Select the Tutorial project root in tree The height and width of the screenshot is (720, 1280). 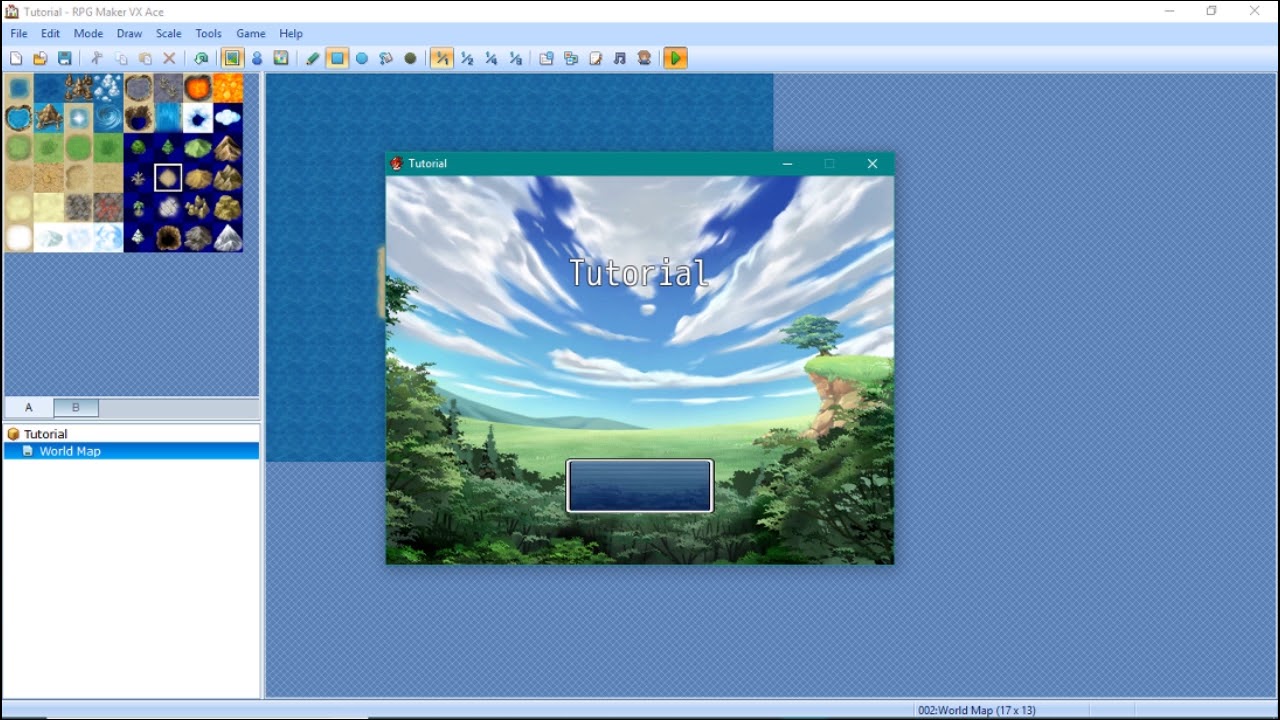[45, 434]
